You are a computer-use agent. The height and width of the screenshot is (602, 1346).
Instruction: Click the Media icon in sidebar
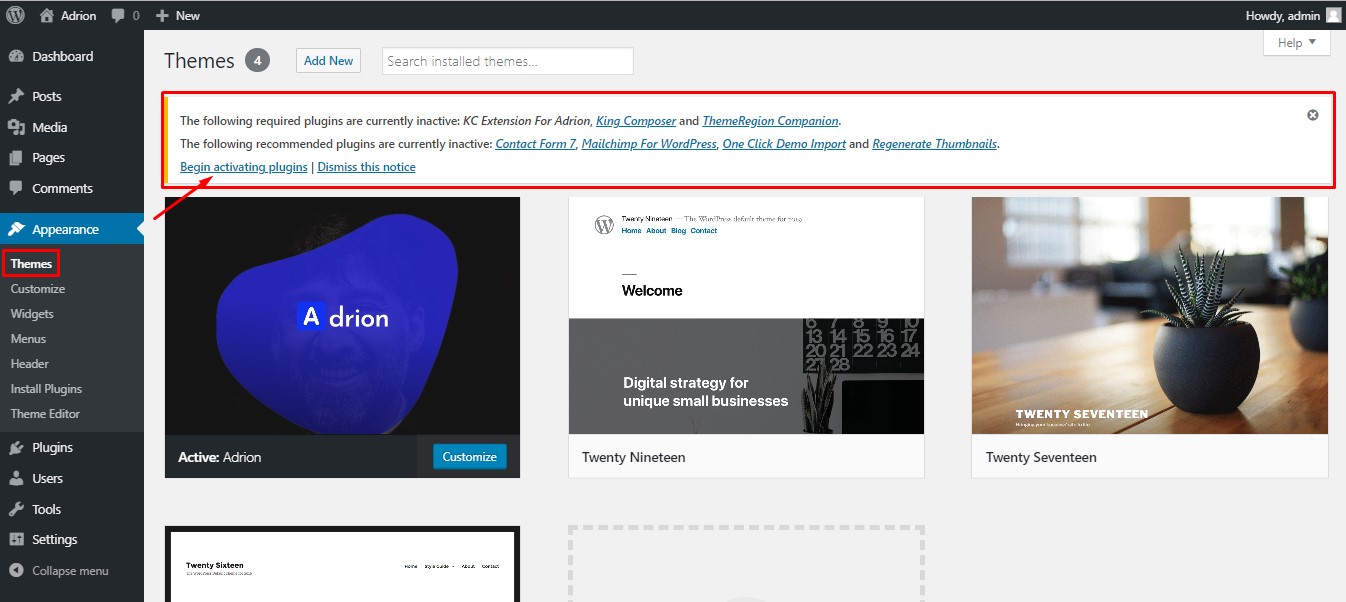(16, 127)
